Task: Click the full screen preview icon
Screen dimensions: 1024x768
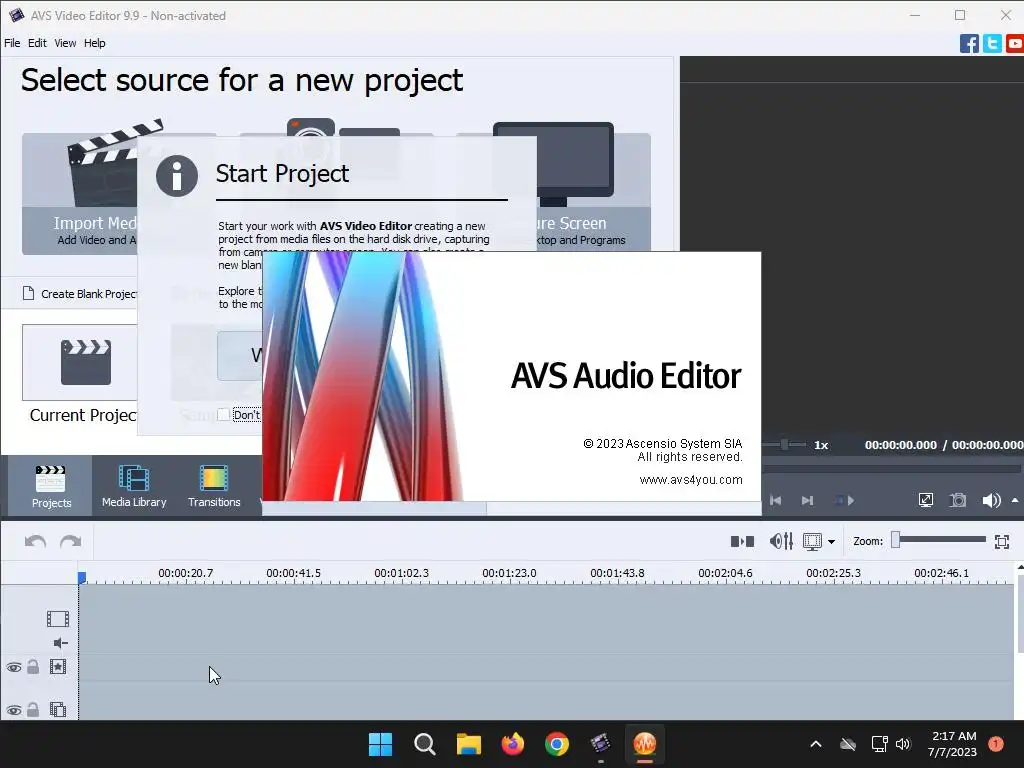Action: [x=925, y=500]
